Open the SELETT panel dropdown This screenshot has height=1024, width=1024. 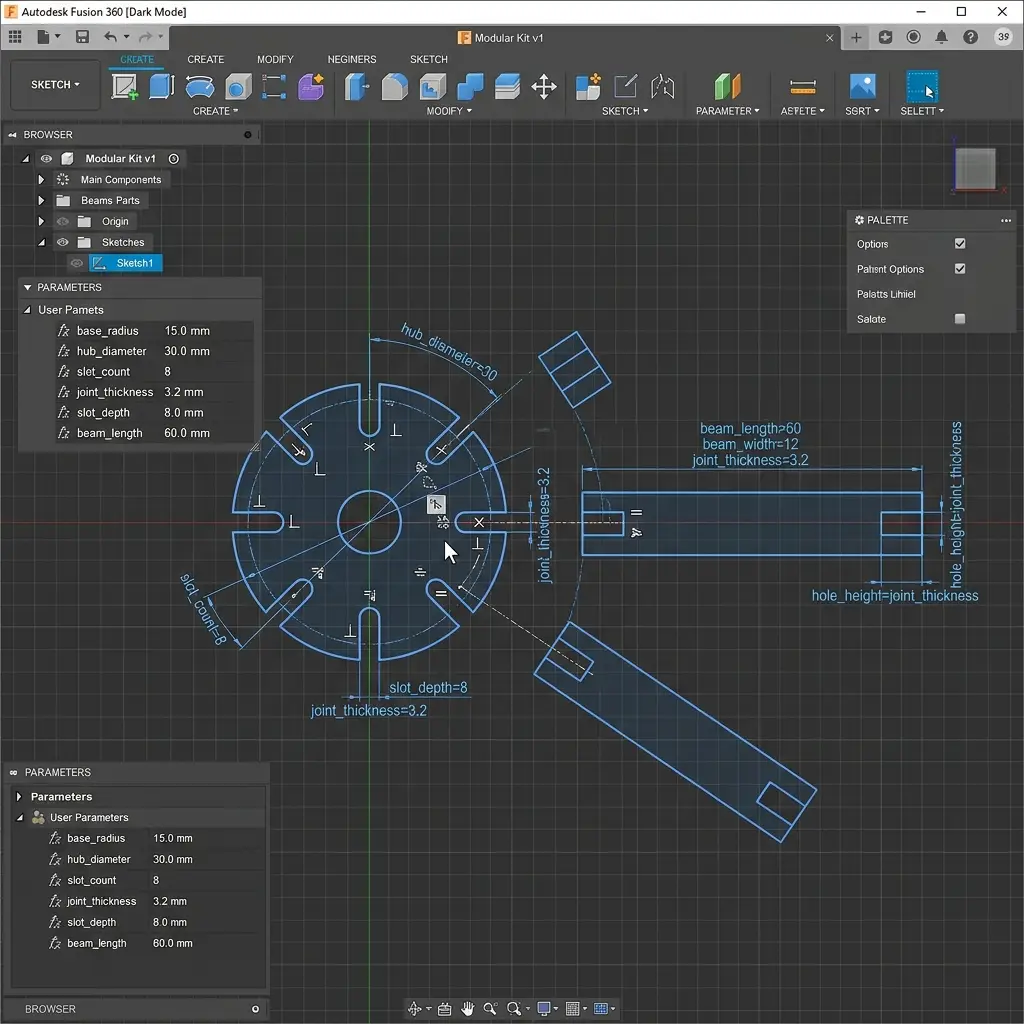coord(922,111)
